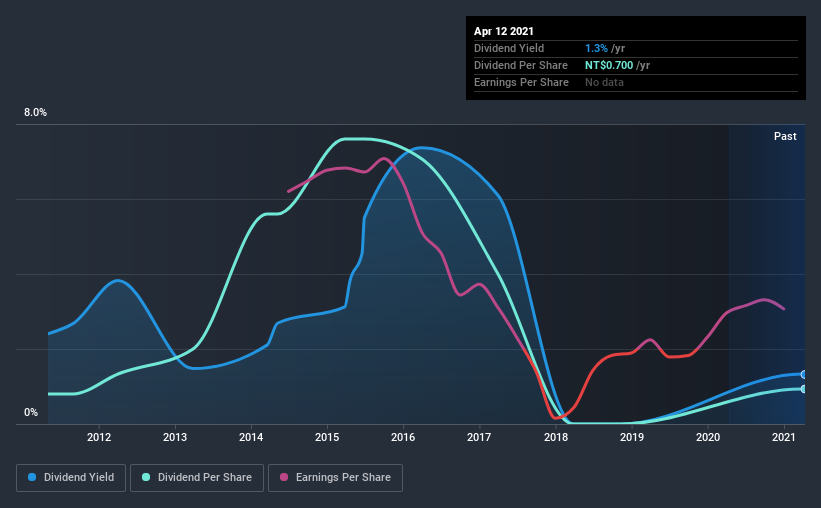Screen dimensions: 821x508
Task: Click the 2016 x-axis label
Action: 403,437
